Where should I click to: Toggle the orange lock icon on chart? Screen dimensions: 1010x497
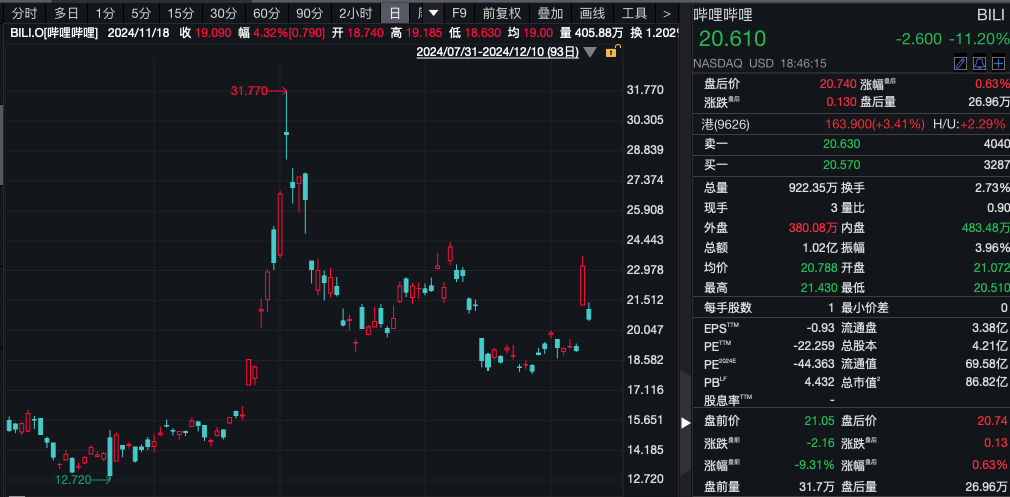pyautogui.click(x=610, y=51)
